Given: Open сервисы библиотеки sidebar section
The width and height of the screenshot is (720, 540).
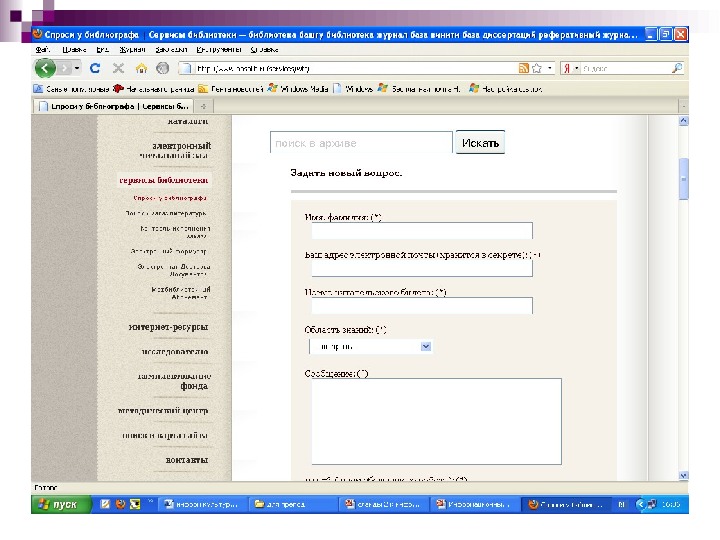Looking at the screenshot, I should pyautogui.click(x=163, y=180).
